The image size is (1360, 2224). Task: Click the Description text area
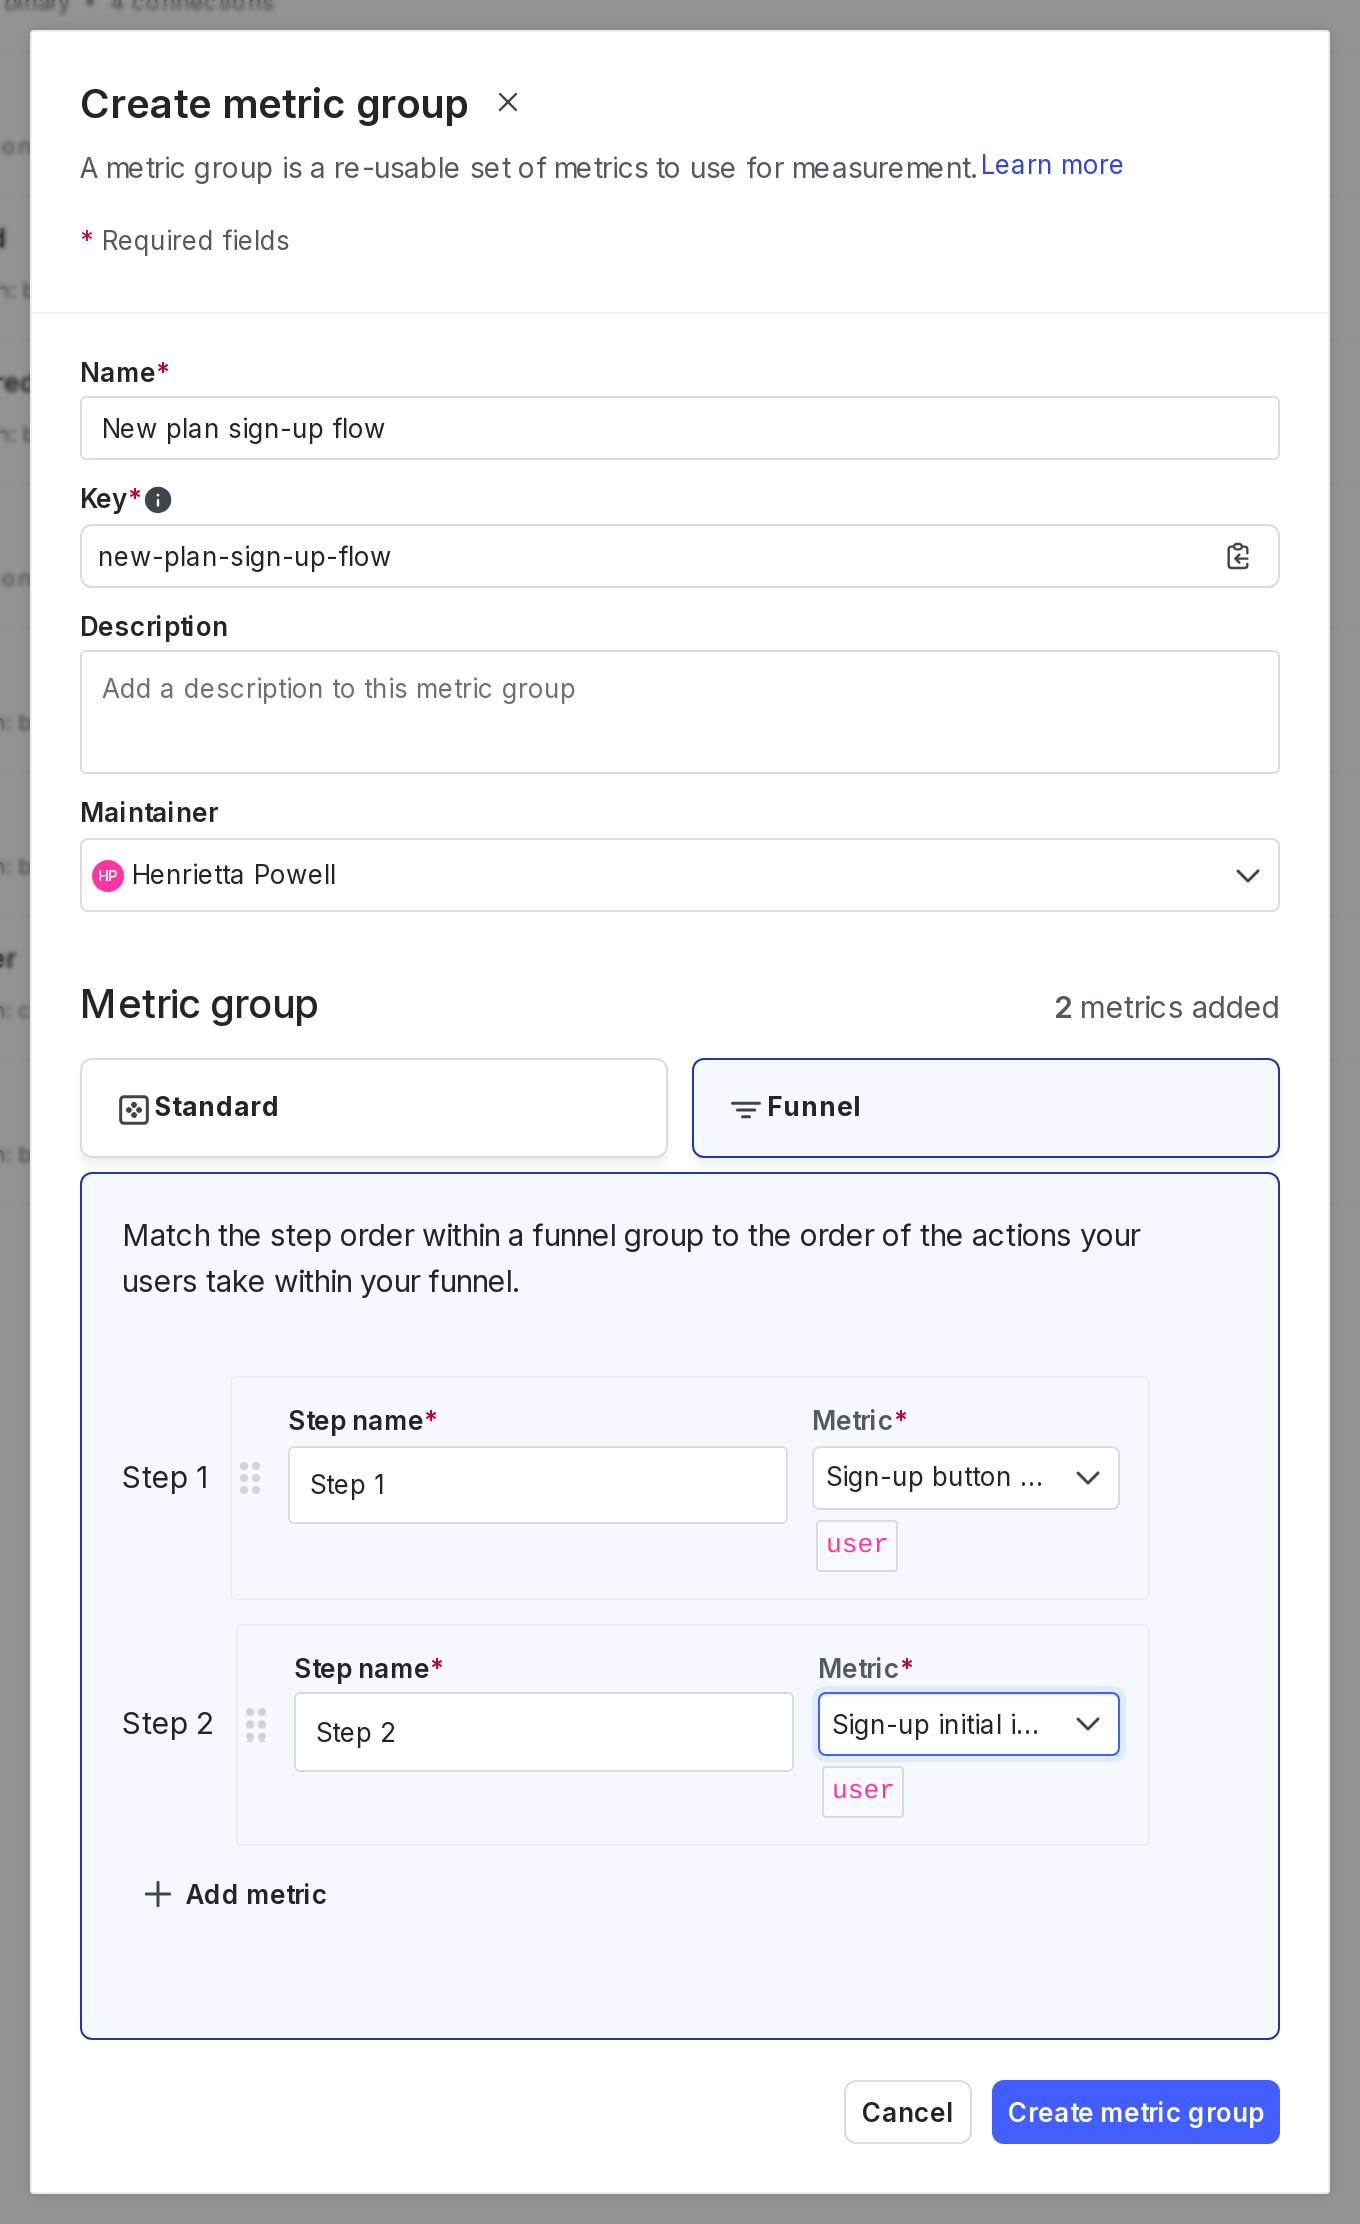680,712
